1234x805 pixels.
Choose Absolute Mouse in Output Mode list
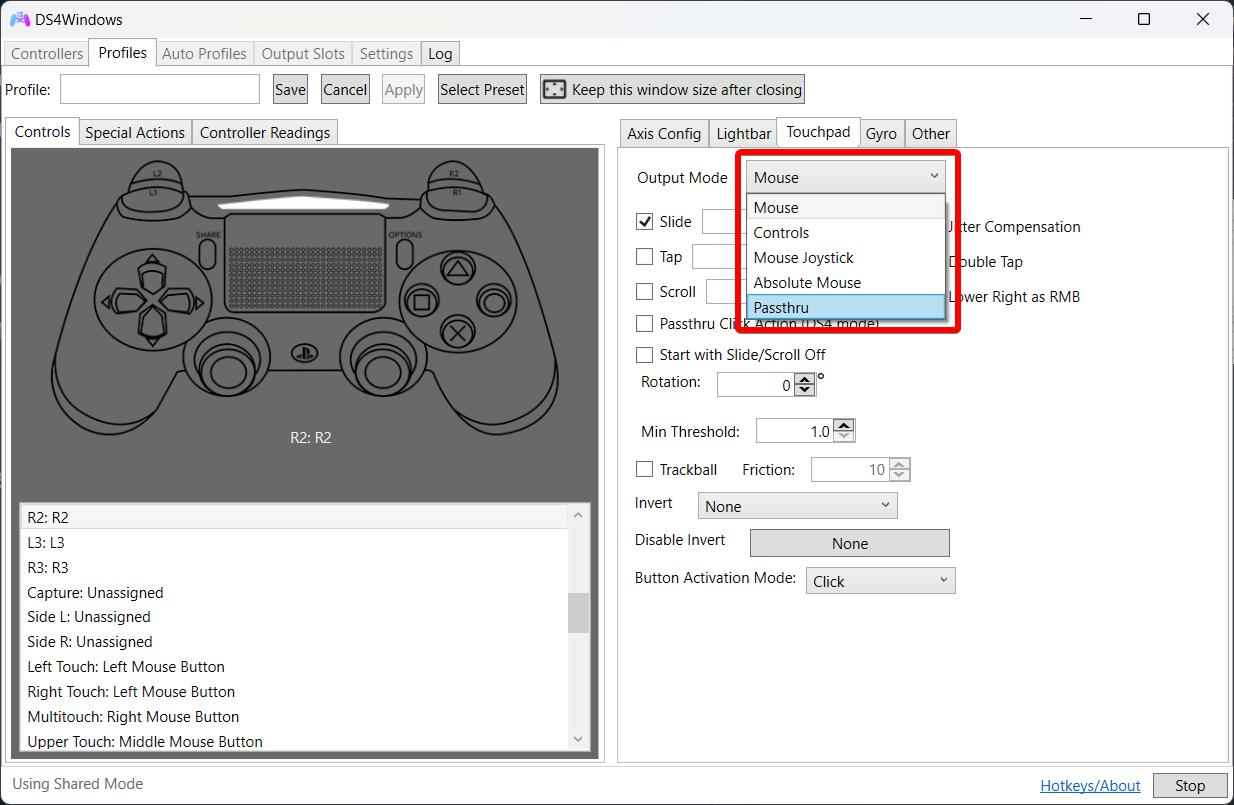tap(846, 282)
